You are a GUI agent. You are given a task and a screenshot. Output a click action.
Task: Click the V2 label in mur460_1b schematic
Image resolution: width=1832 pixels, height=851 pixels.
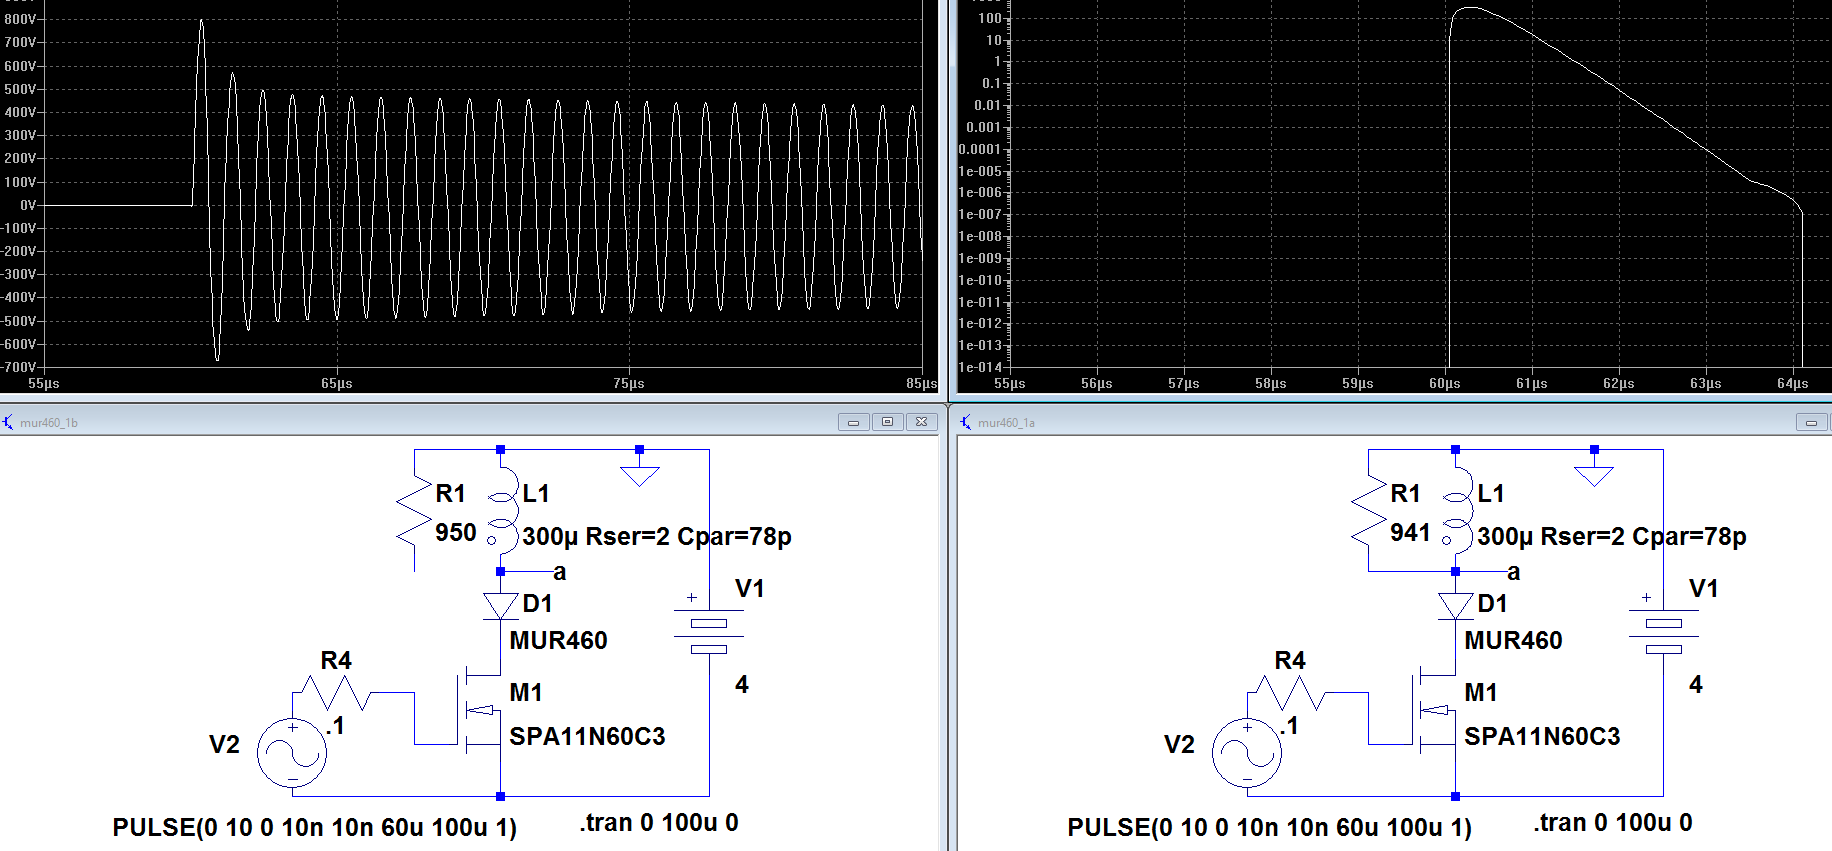point(225,745)
